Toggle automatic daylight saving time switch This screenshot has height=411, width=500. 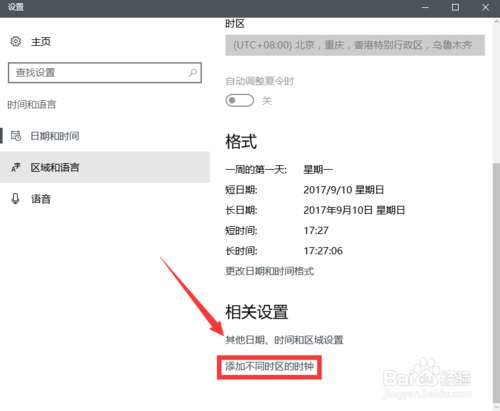click(x=239, y=100)
